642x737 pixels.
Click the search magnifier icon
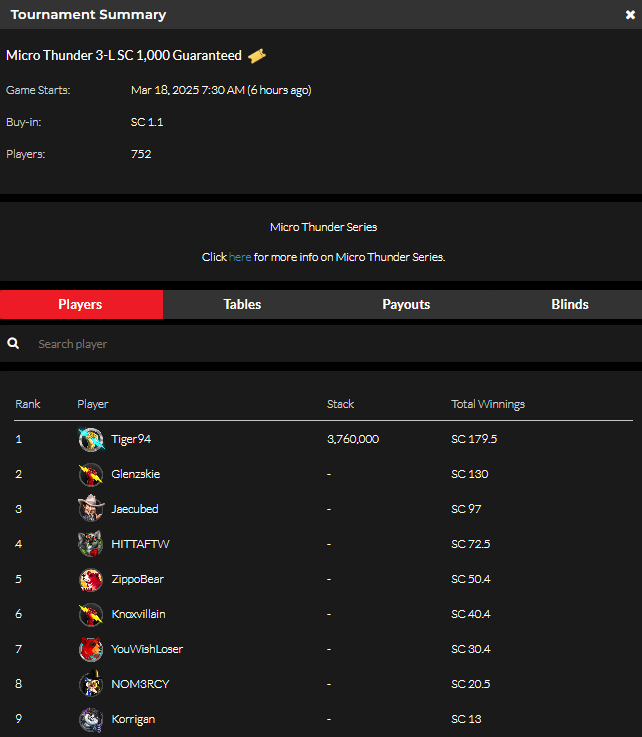coord(13,344)
